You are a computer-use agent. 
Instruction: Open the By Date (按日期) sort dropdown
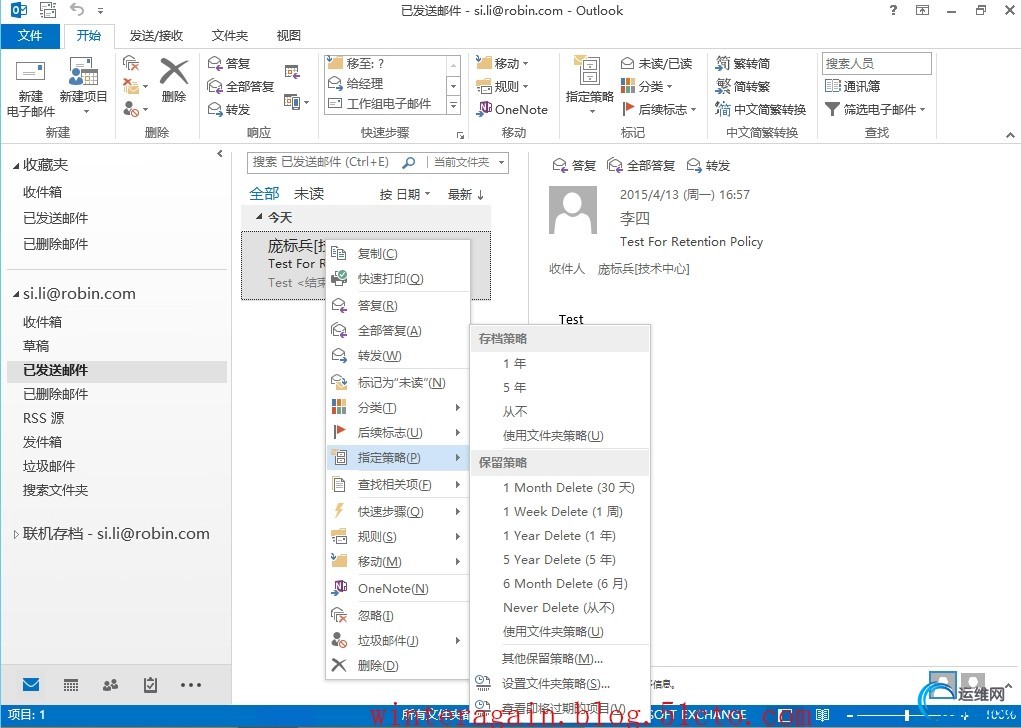pos(405,194)
